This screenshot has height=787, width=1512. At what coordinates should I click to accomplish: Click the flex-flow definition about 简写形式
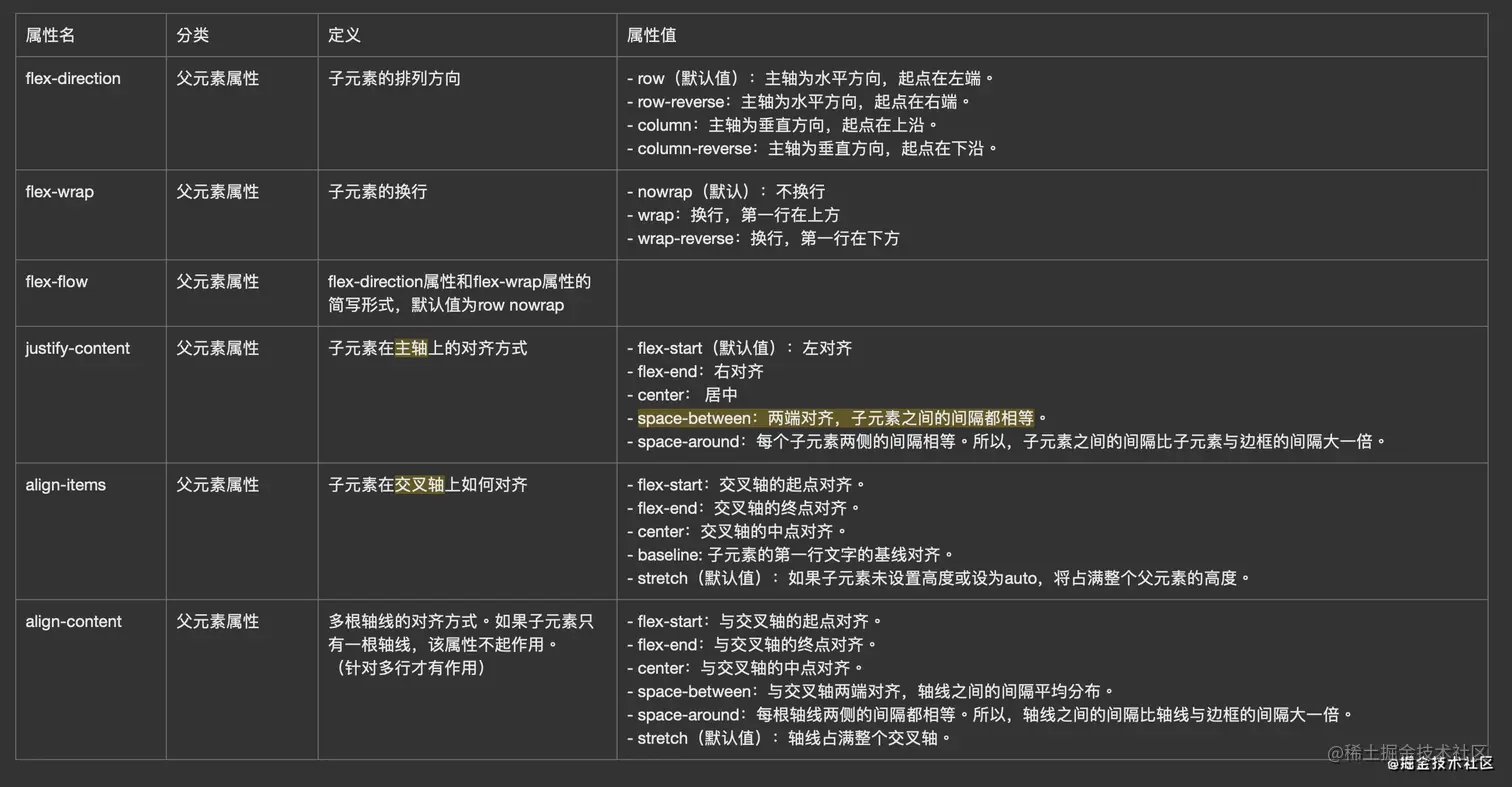[x=460, y=293]
